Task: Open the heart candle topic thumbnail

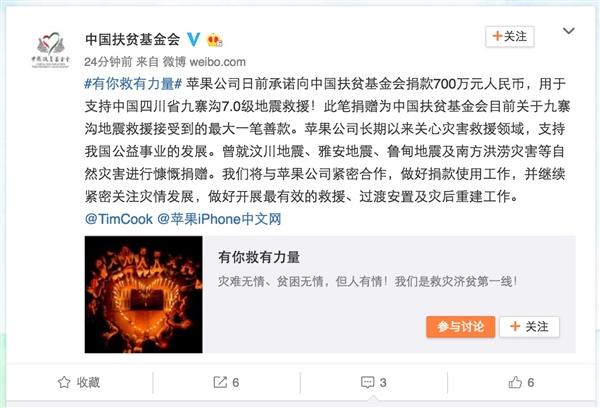Action: 143,294
